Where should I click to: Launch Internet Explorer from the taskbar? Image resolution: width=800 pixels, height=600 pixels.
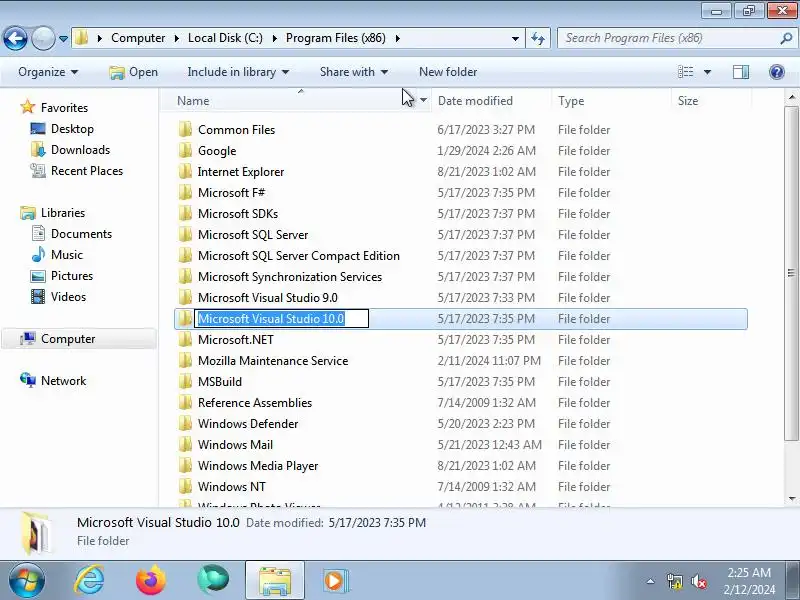pos(89,580)
